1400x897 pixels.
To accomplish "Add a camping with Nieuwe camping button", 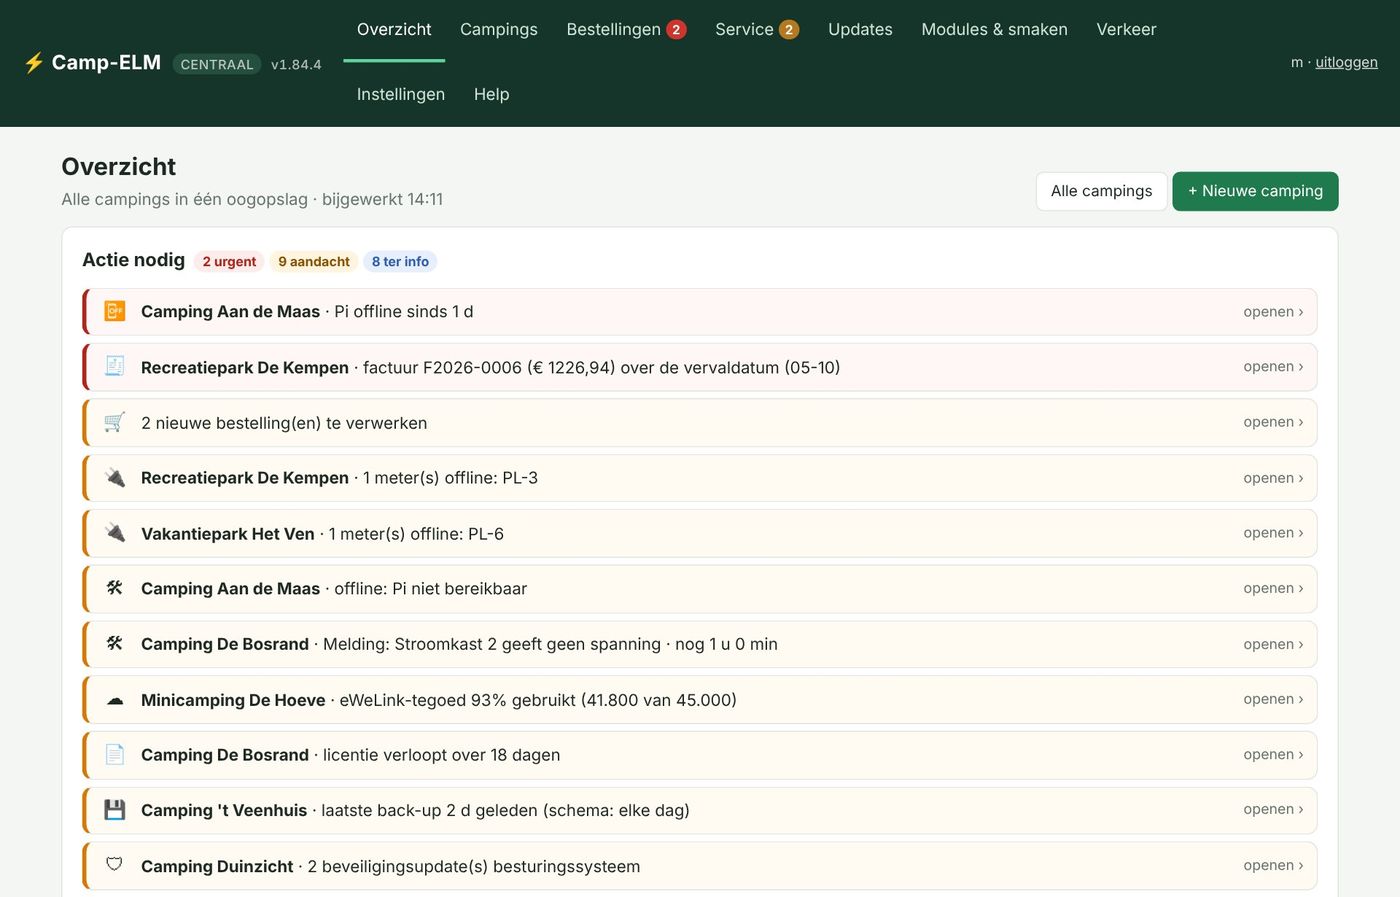I will tap(1255, 191).
